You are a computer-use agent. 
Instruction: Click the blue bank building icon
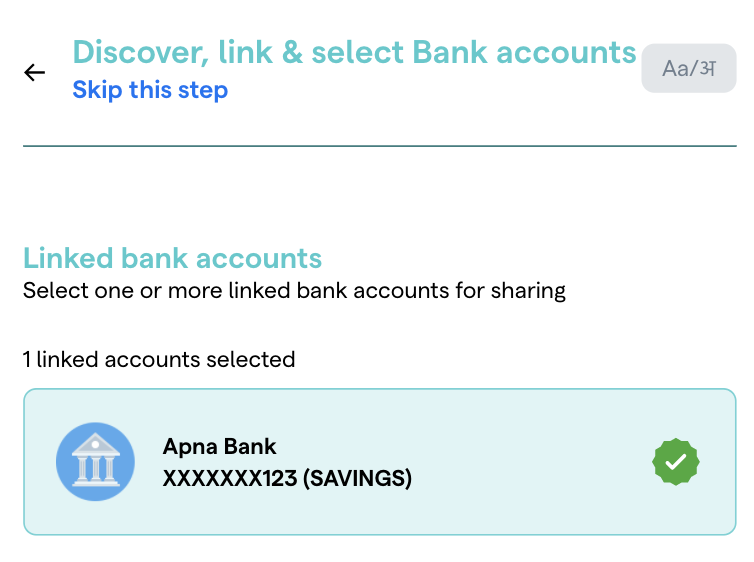pyautogui.click(x=95, y=461)
